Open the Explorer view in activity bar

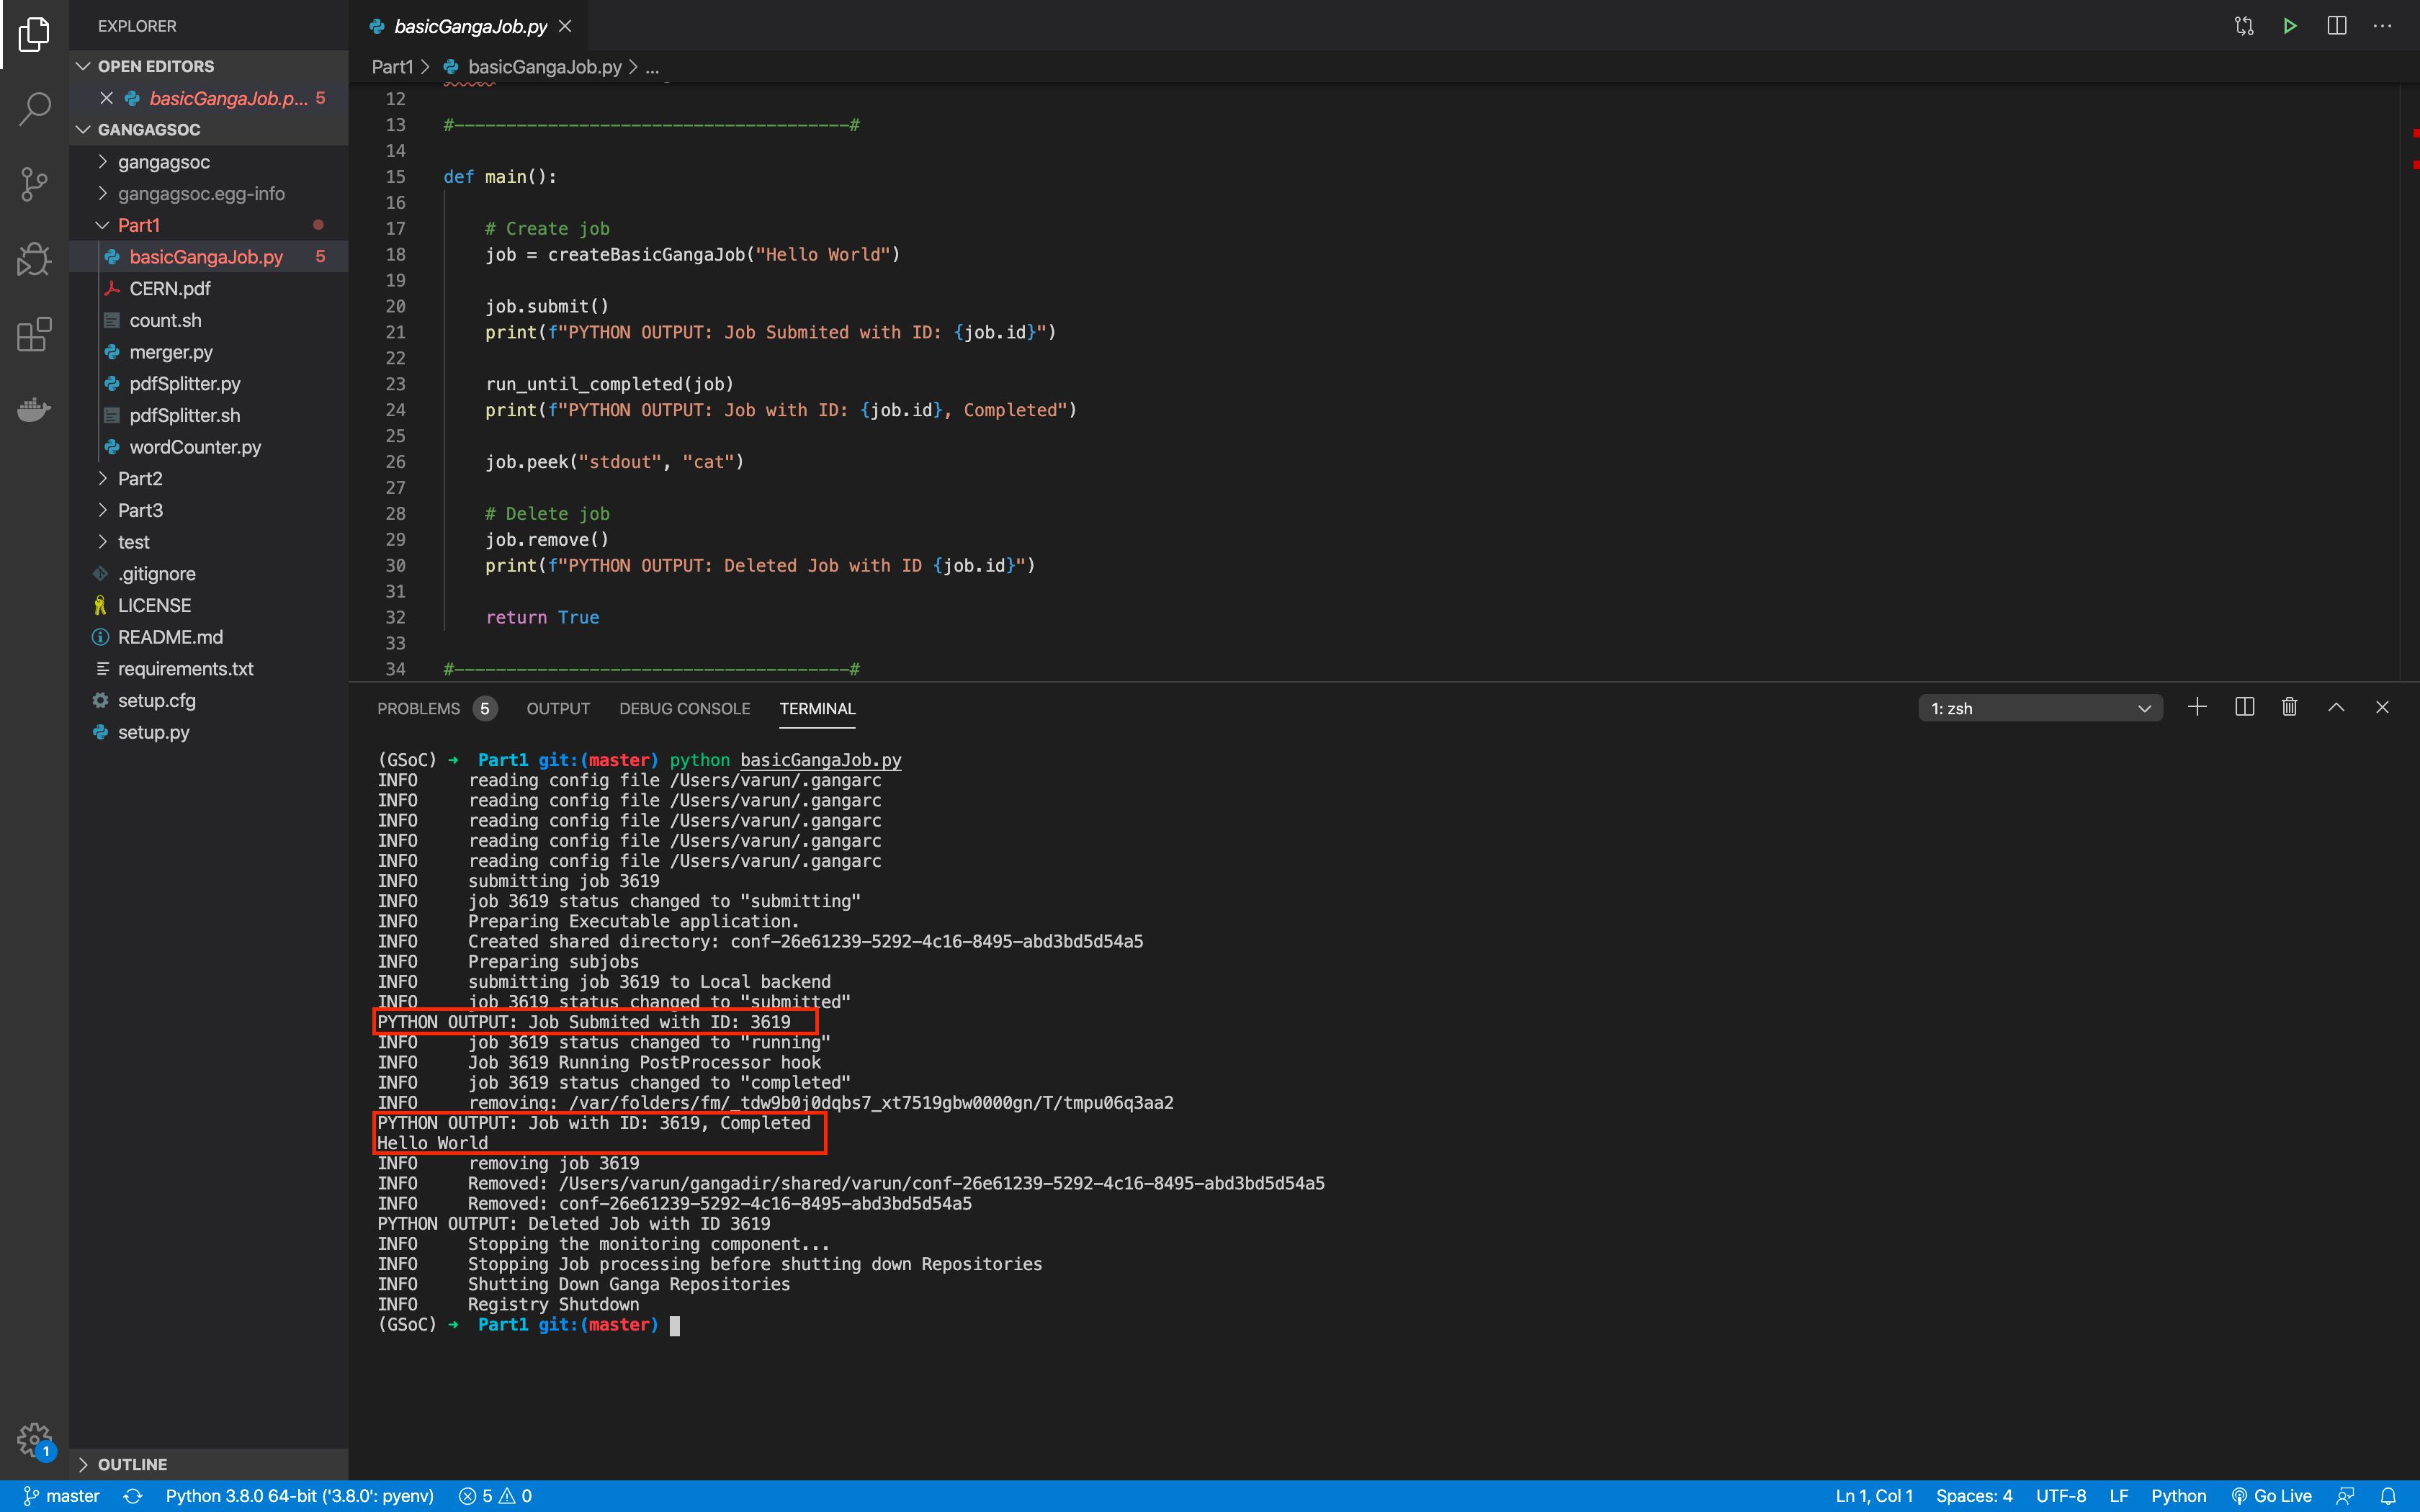pyautogui.click(x=34, y=34)
